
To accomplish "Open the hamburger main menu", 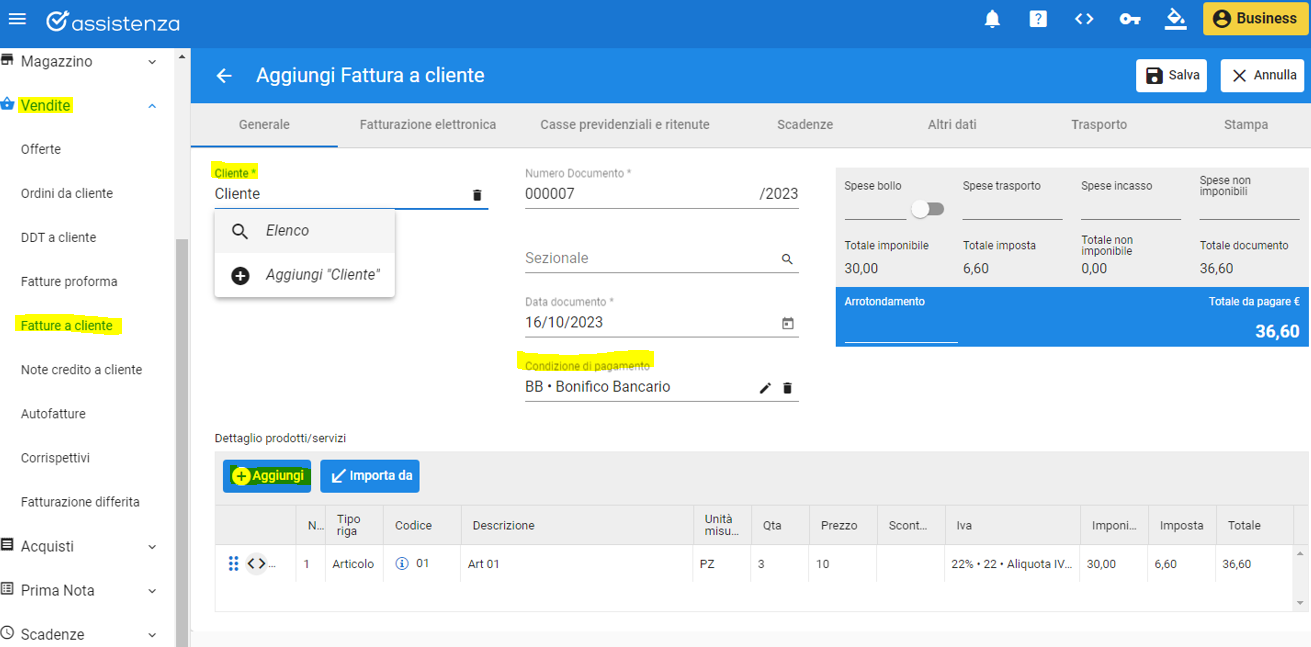I will tap(17, 19).
